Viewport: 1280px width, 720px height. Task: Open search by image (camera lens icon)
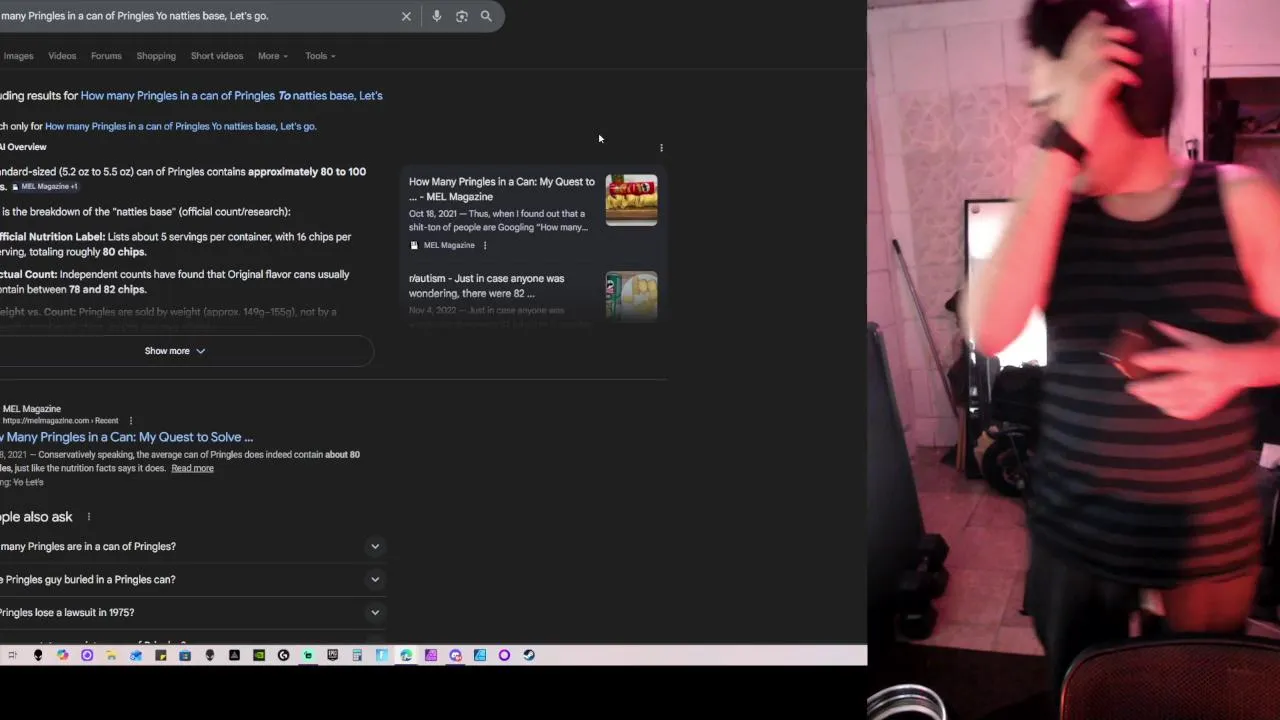pyautogui.click(x=462, y=16)
